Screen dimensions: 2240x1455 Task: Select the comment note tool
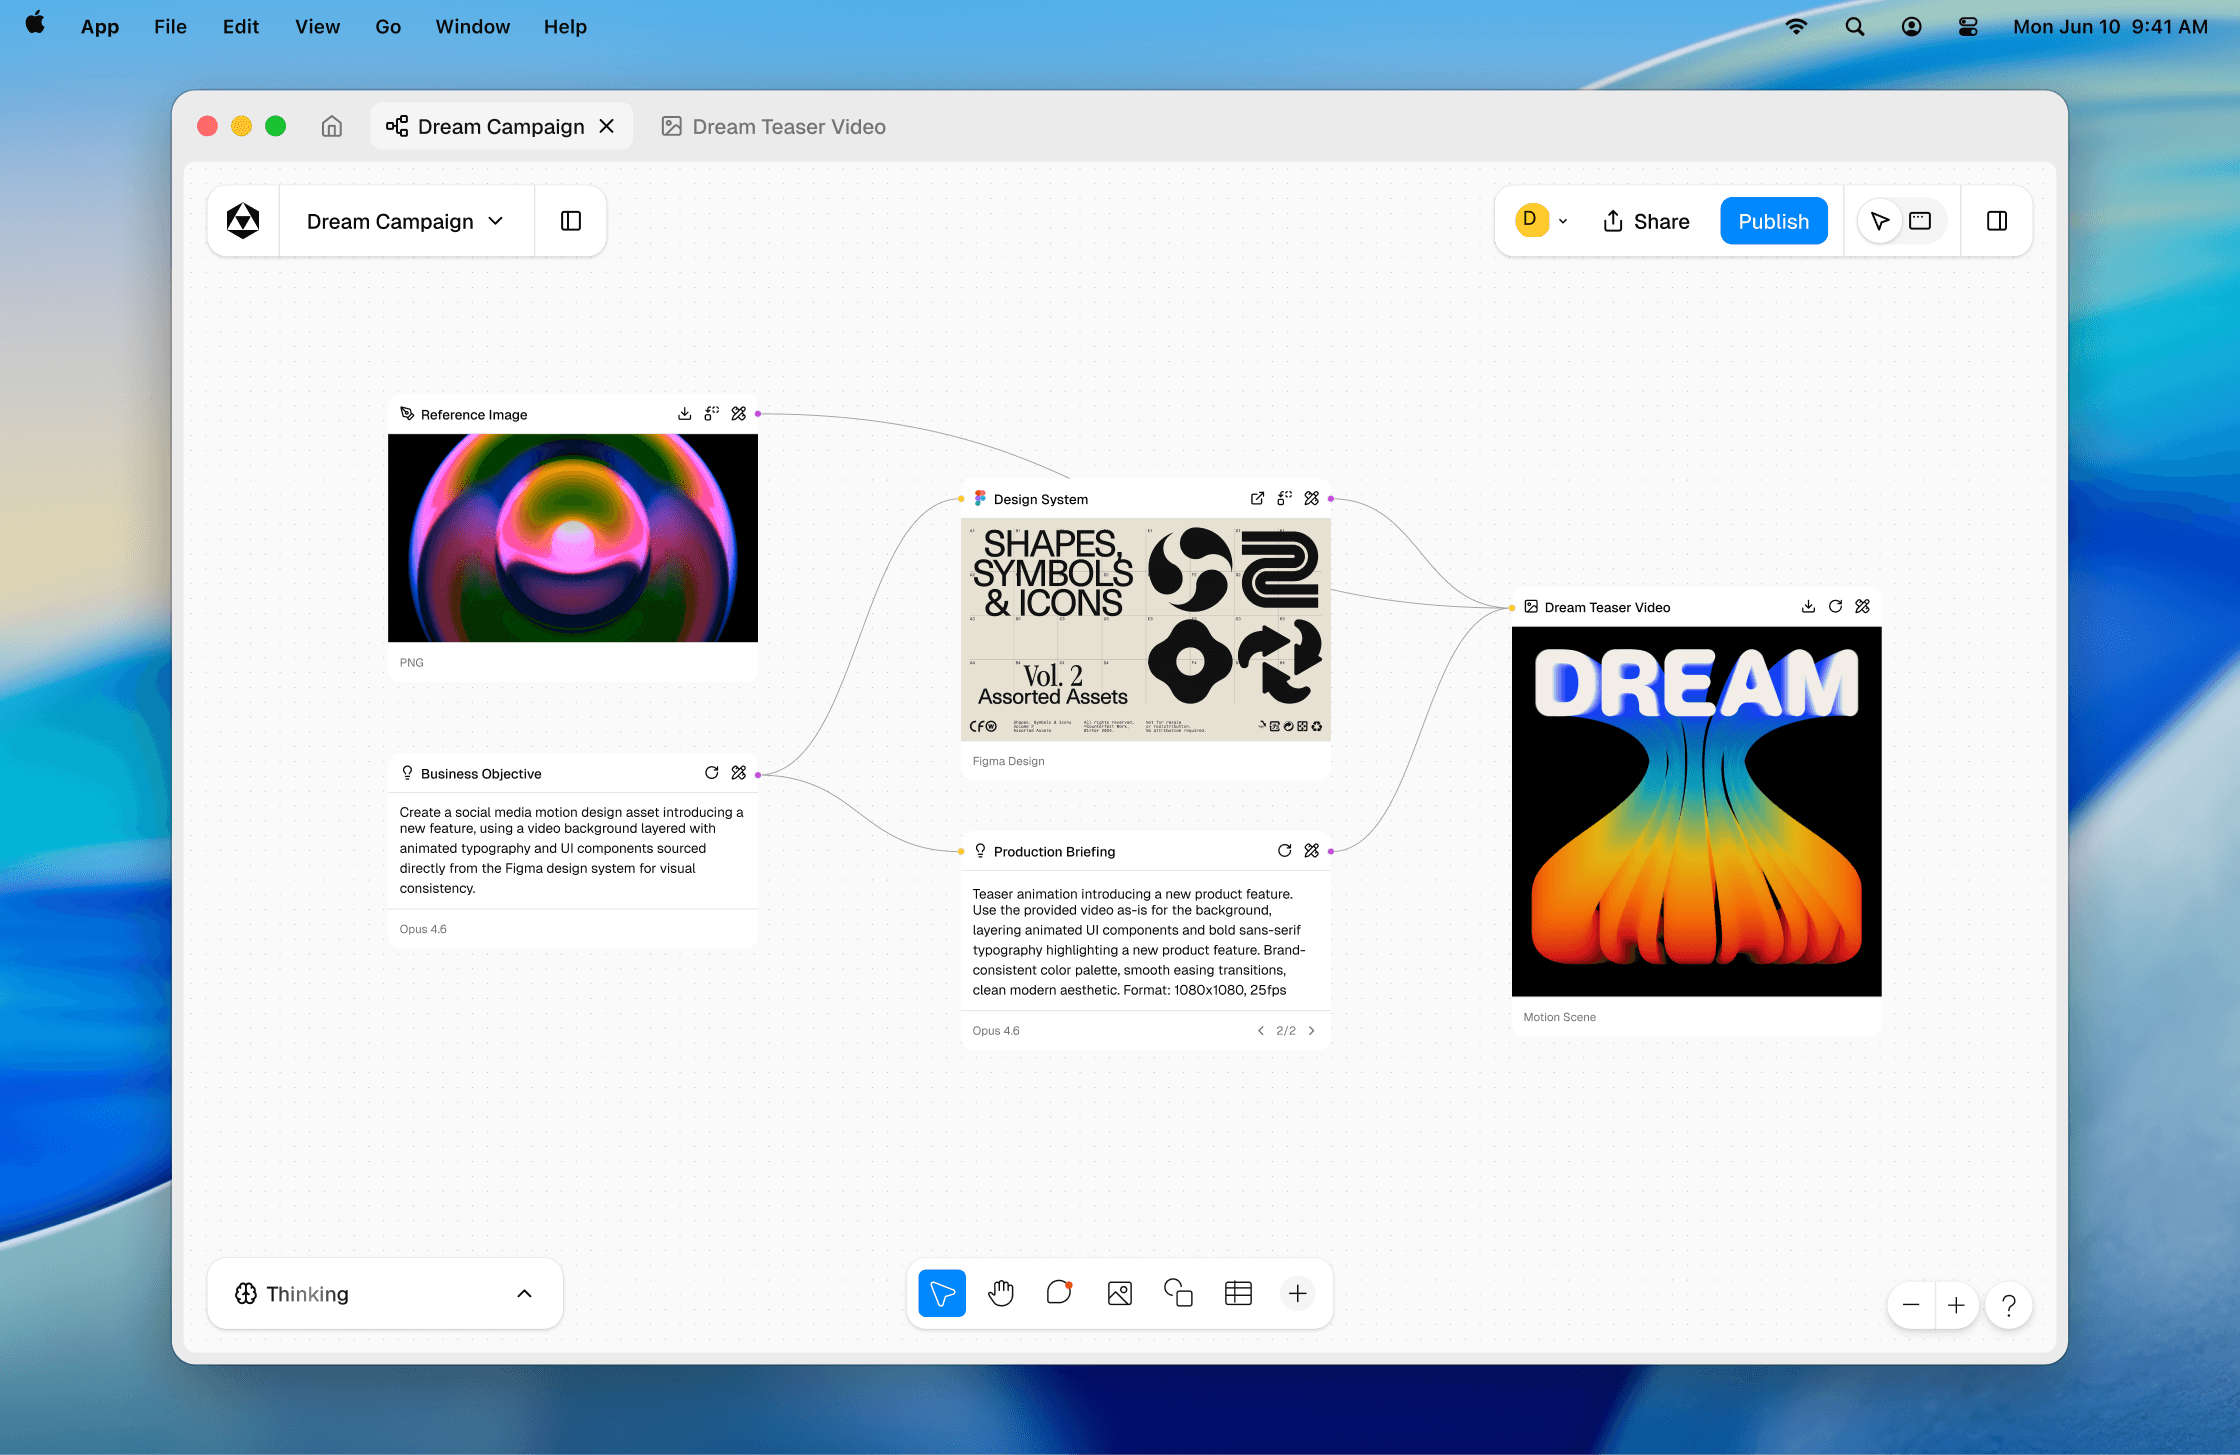[x=1060, y=1293]
